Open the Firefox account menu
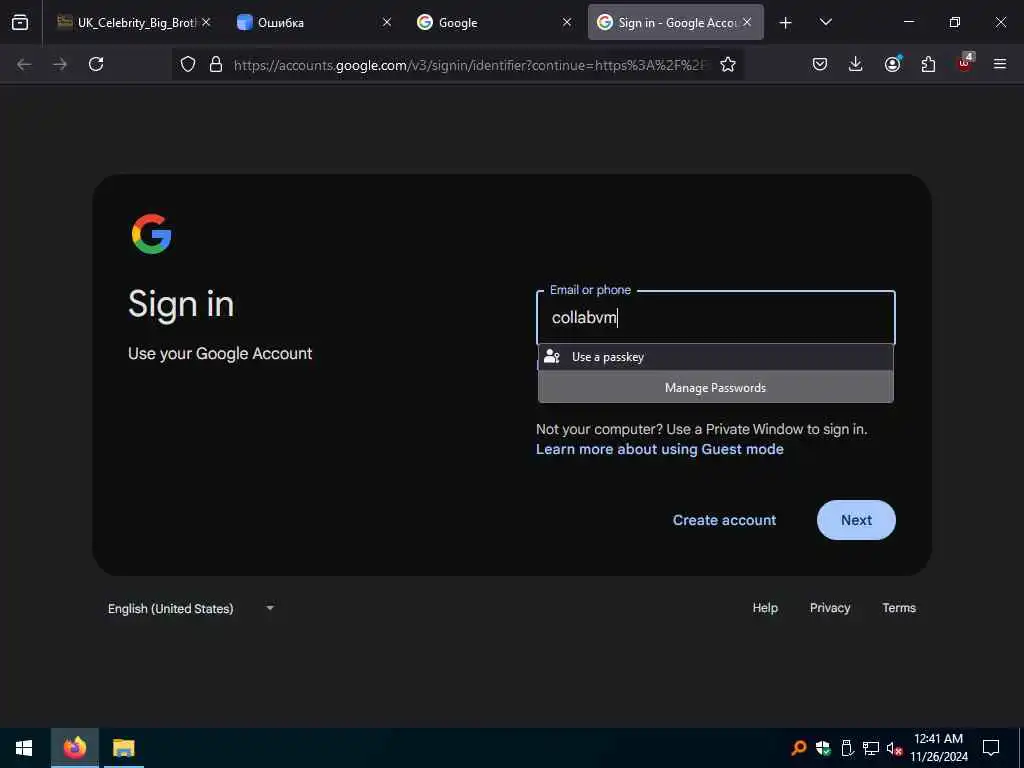Viewport: 1024px width, 768px height. pos(893,64)
